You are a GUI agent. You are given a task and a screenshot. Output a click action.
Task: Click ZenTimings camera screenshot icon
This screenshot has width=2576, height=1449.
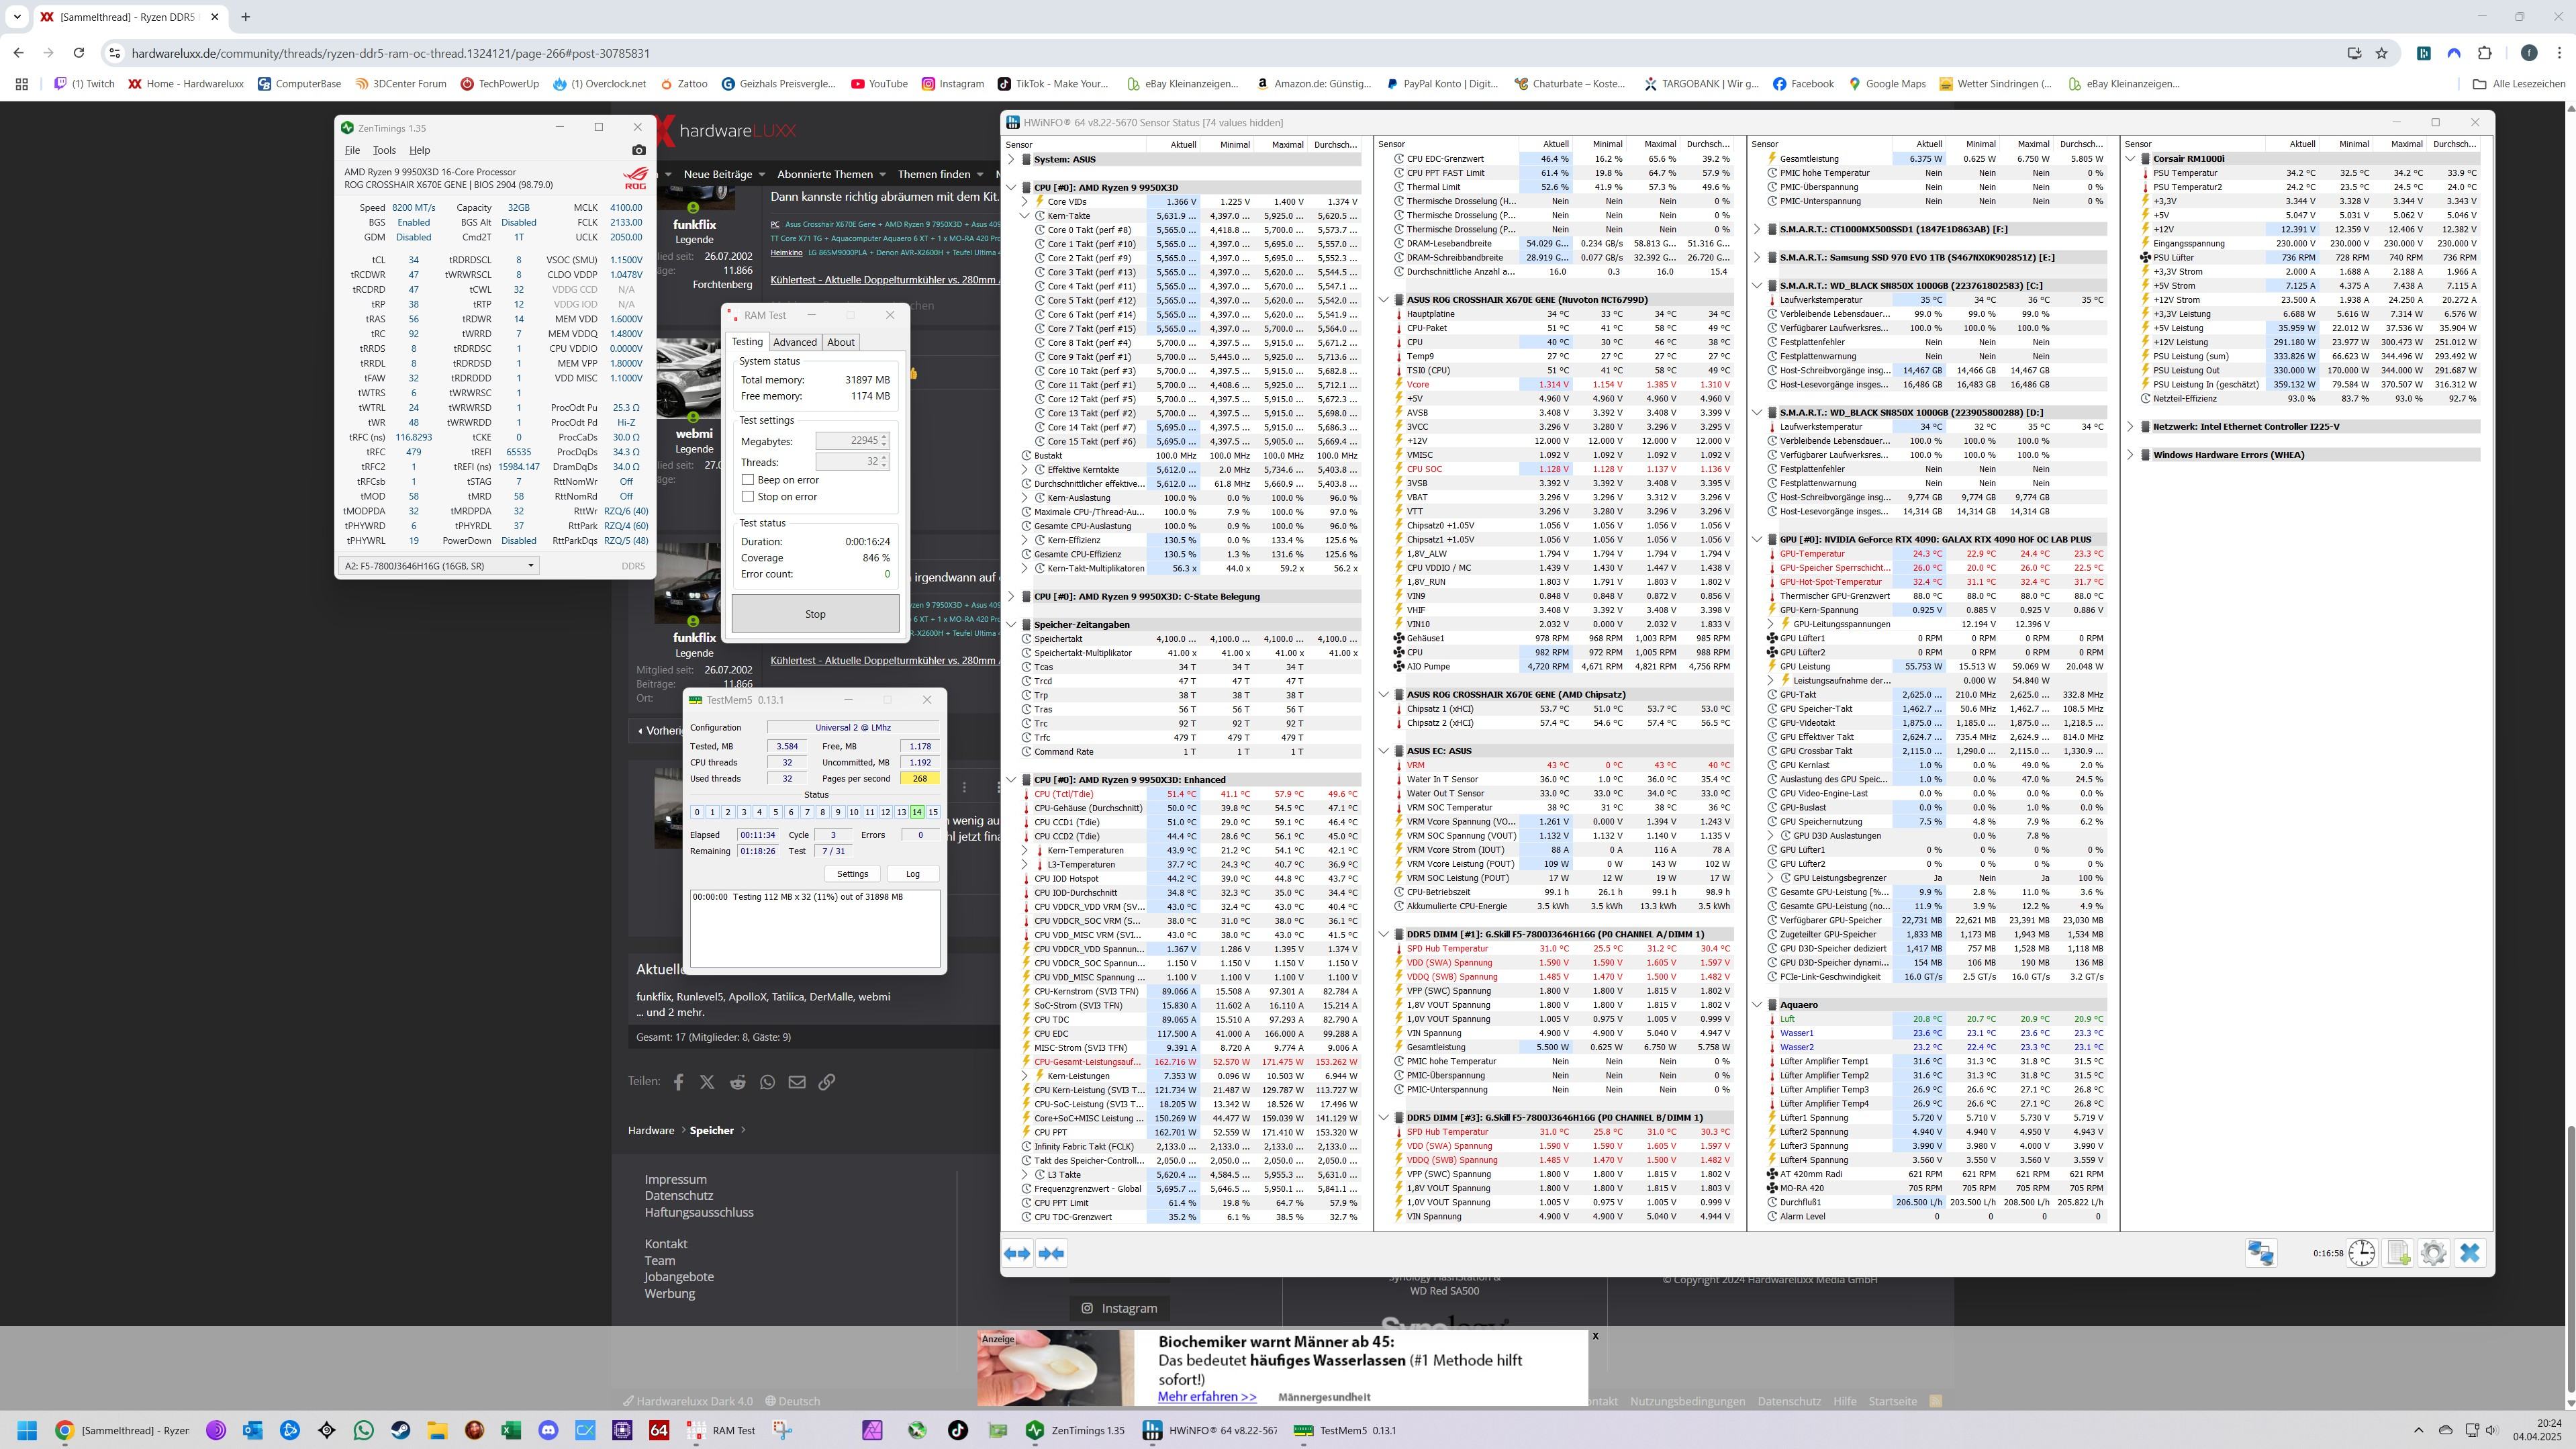tap(639, 150)
